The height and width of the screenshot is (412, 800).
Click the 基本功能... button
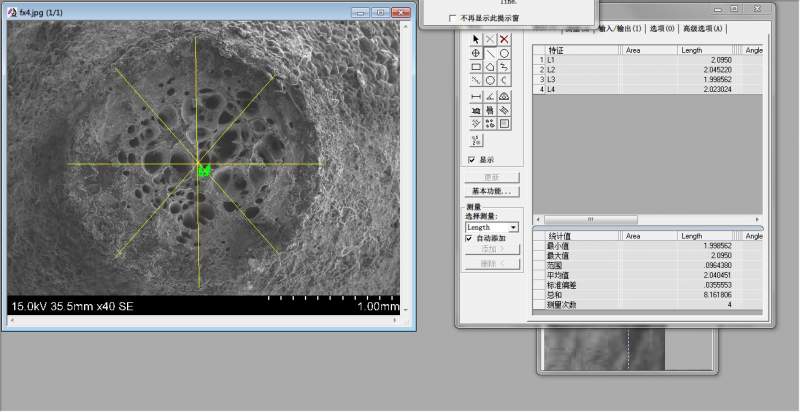[492, 191]
